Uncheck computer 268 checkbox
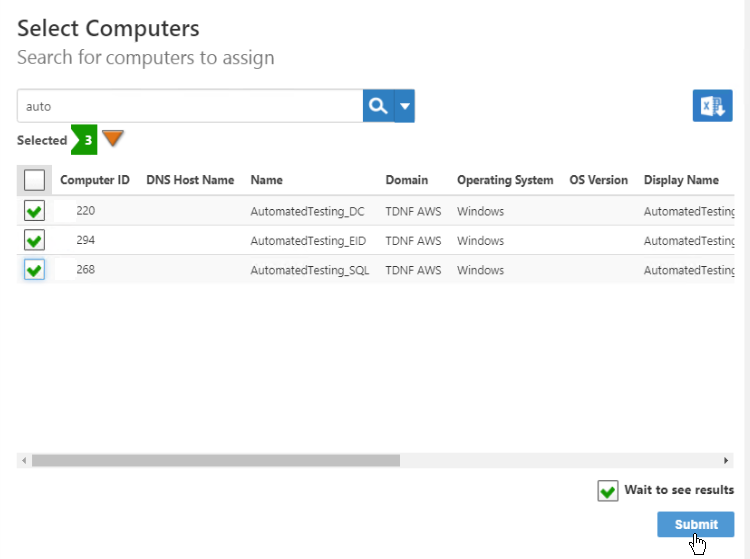 point(34,270)
